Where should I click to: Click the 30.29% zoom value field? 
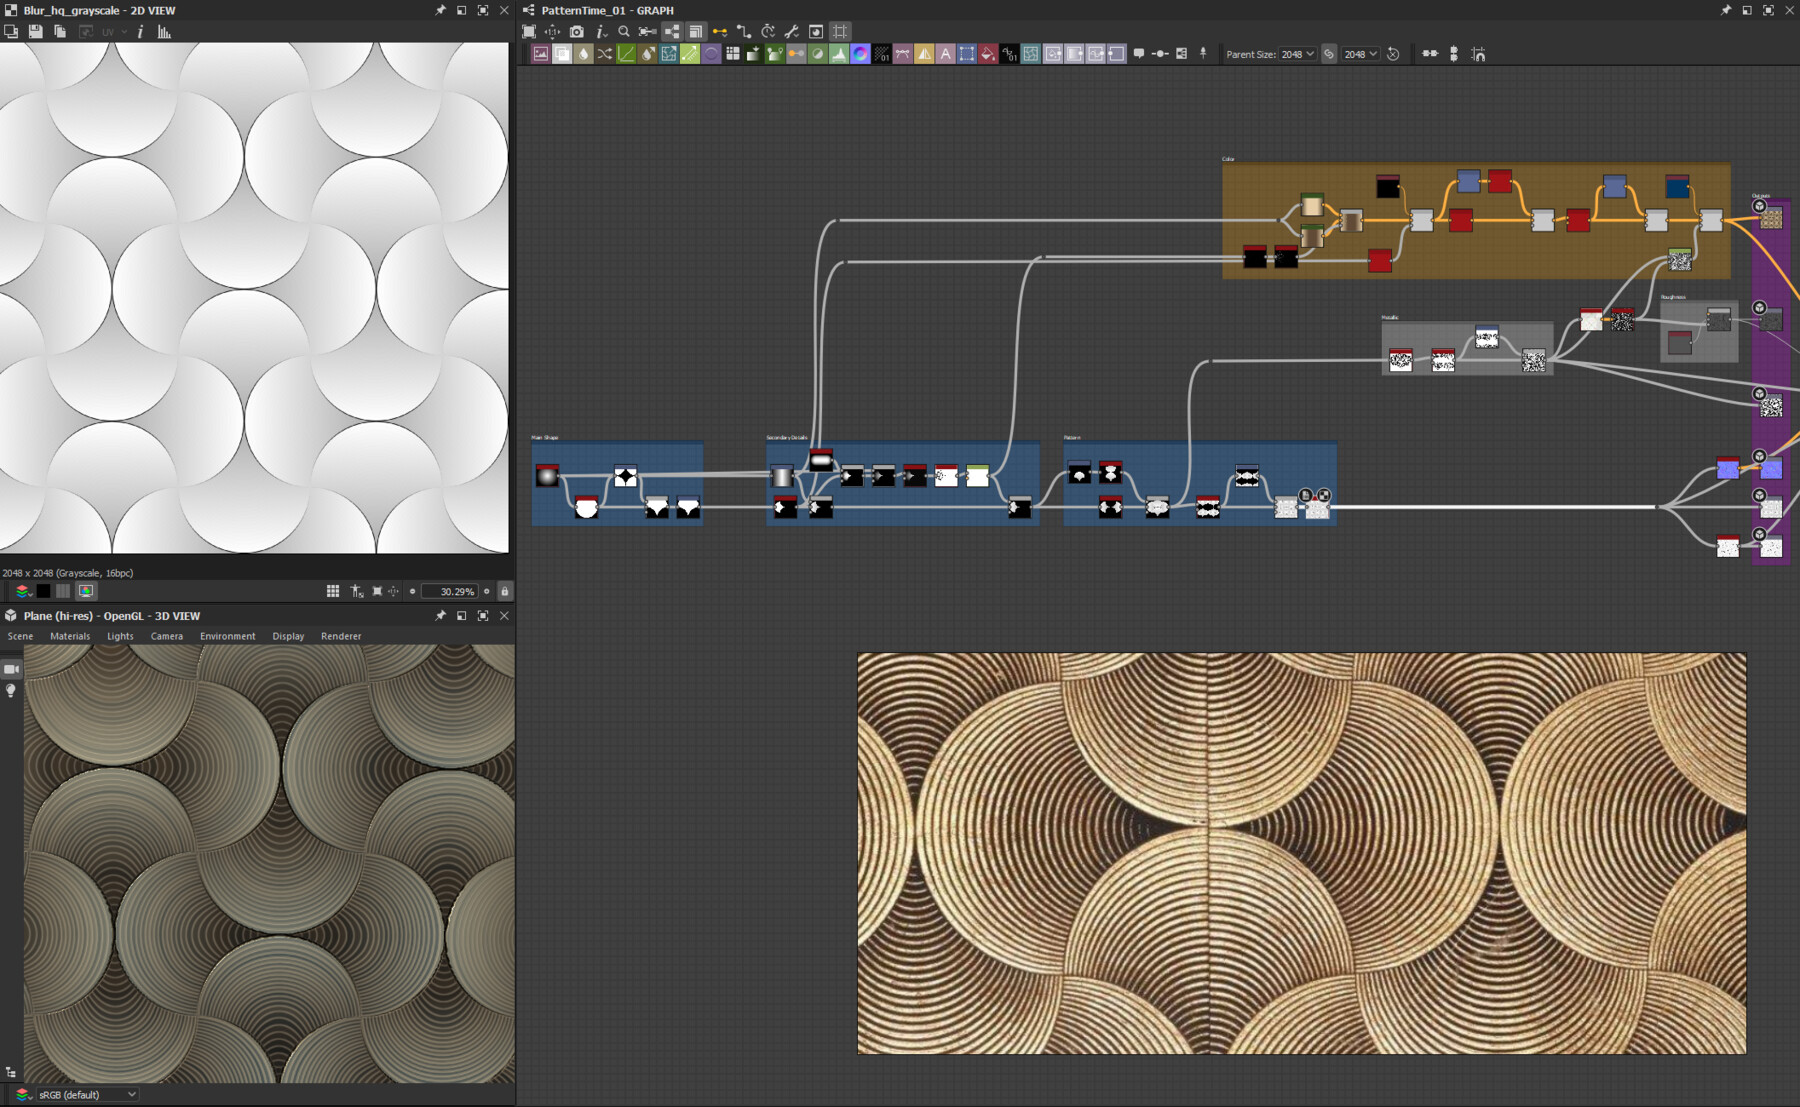pos(449,591)
